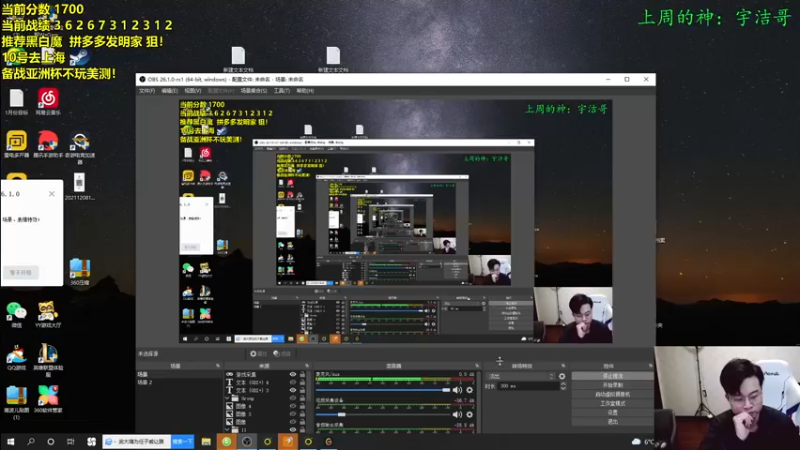Launch the yellow 雷电多开器 desktop icon
Screen dimensions: 800x450
click(x=16, y=144)
